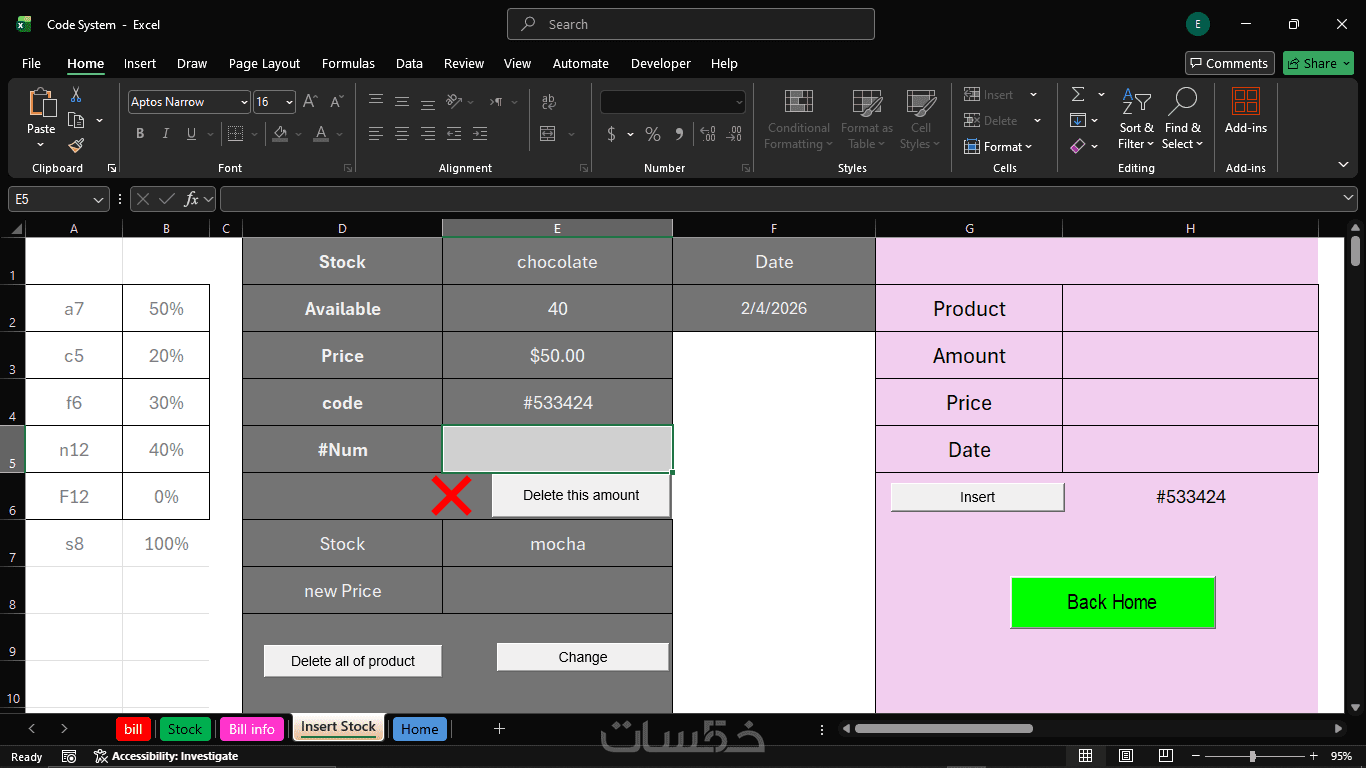Go to the Formulas ribbon tab
The image size is (1366, 768).
tap(348, 63)
